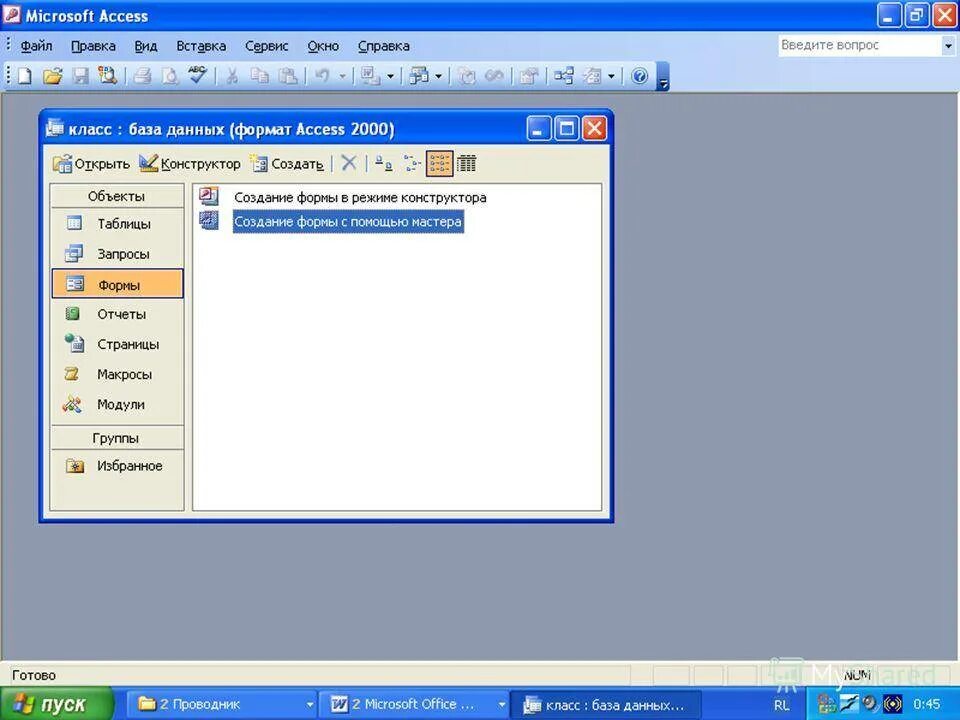Select the Формы objects item
This screenshot has height=720, width=960.
pyautogui.click(x=117, y=284)
